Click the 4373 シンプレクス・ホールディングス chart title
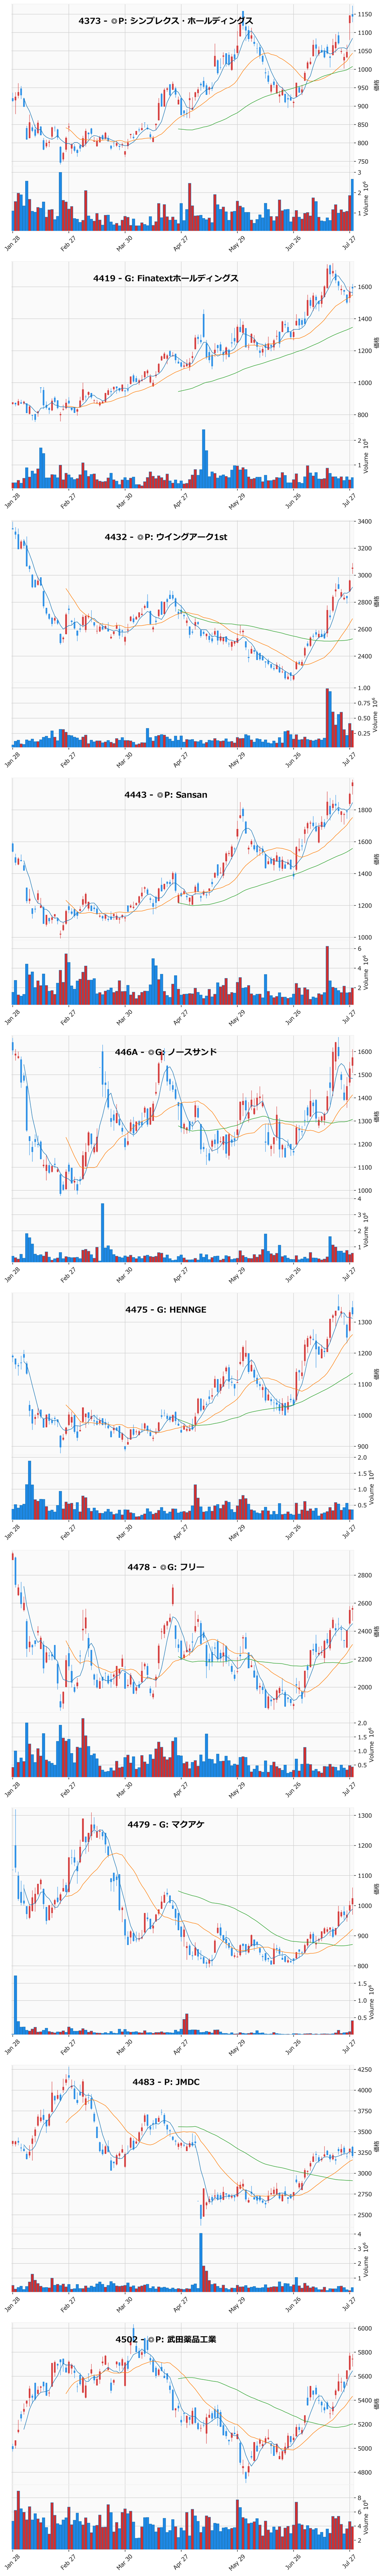Viewport: 384px width, 2576px height. coord(166,21)
